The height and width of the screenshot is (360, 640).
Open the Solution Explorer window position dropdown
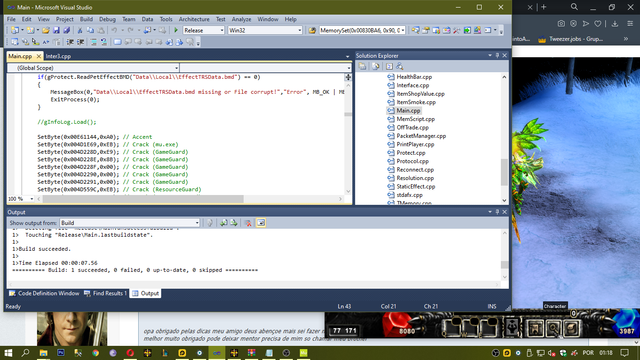[490, 56]
